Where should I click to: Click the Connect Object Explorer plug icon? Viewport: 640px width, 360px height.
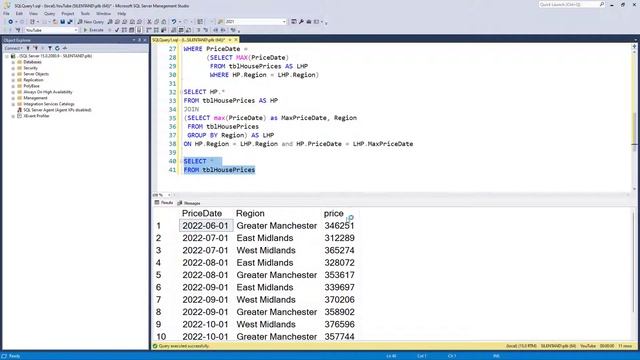[28, 48]
